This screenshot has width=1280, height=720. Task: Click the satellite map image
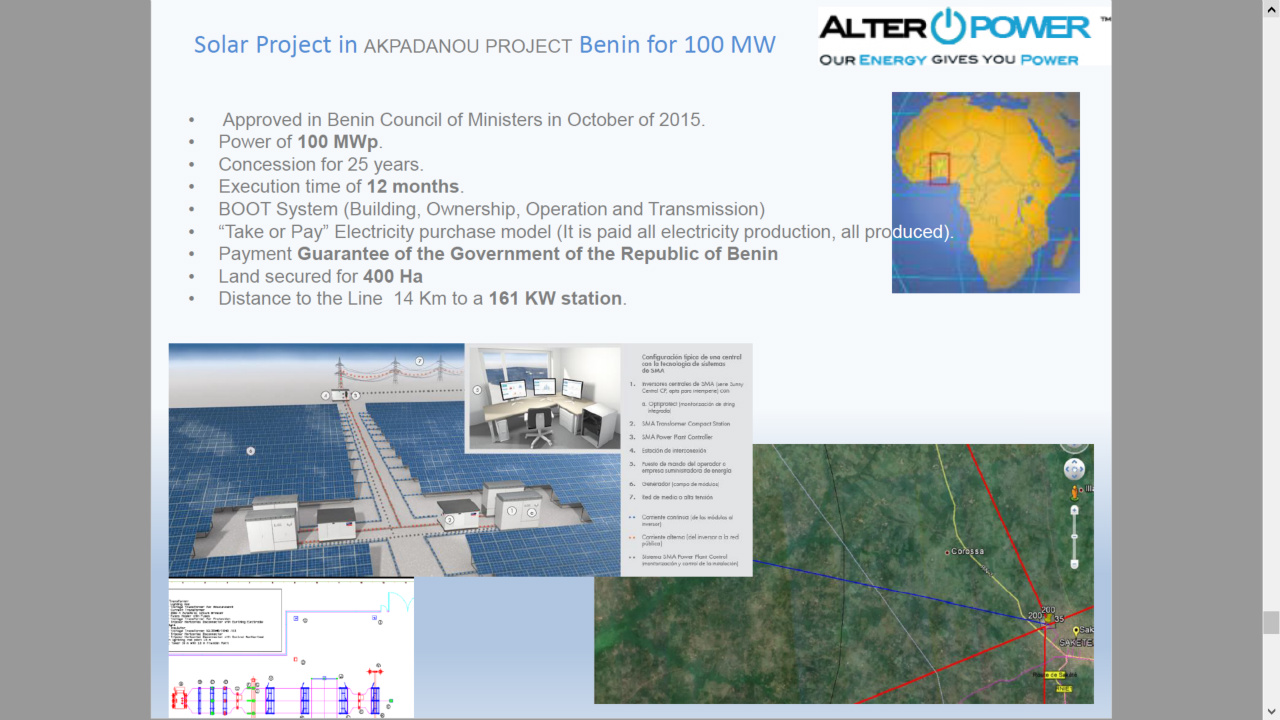[844, 573]
